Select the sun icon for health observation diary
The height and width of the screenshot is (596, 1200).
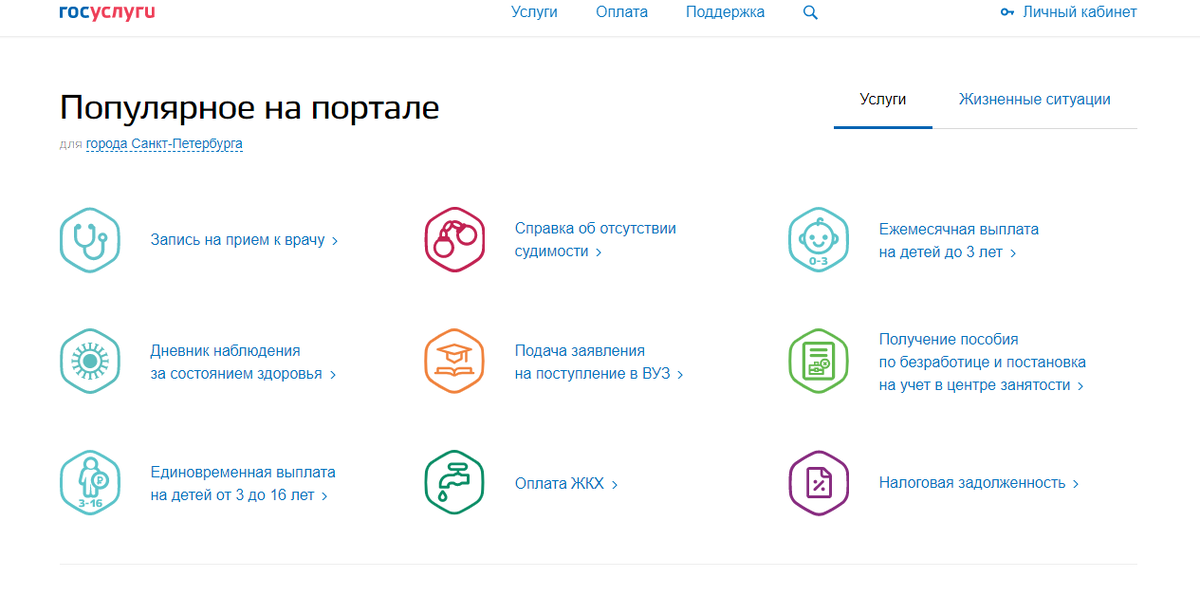[90, 361]
